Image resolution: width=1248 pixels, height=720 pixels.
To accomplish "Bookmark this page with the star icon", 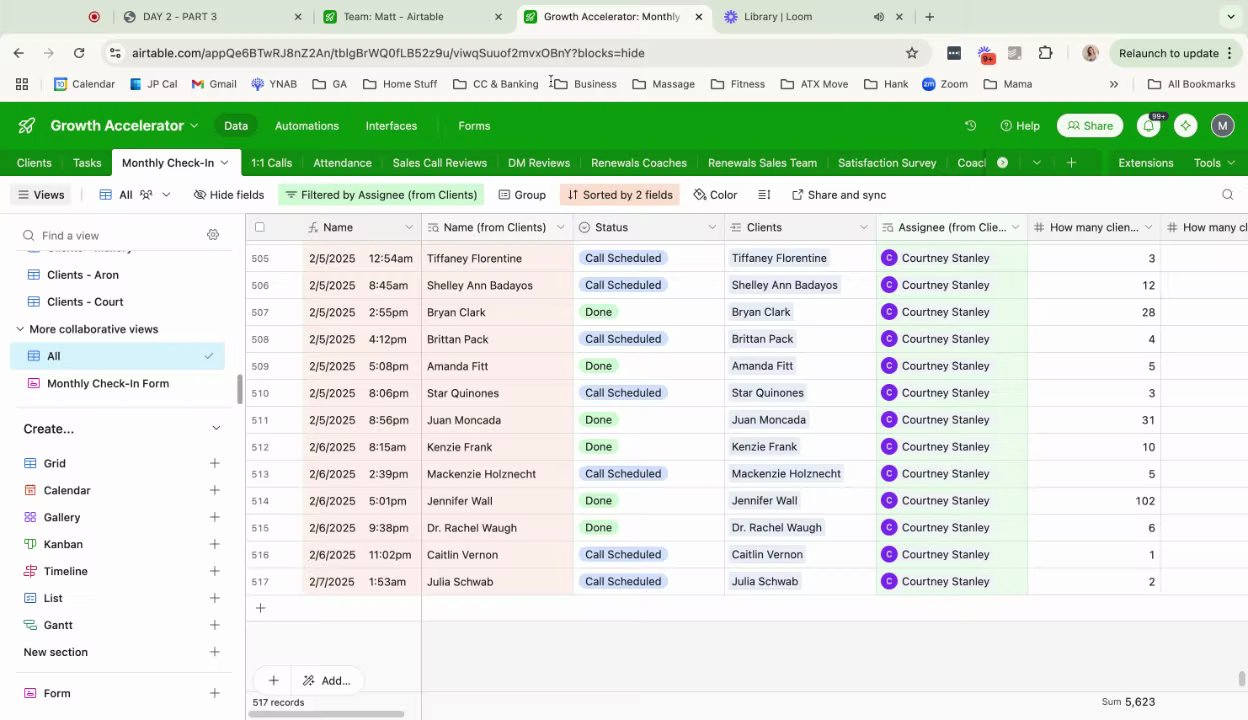I will click(912, 53).
